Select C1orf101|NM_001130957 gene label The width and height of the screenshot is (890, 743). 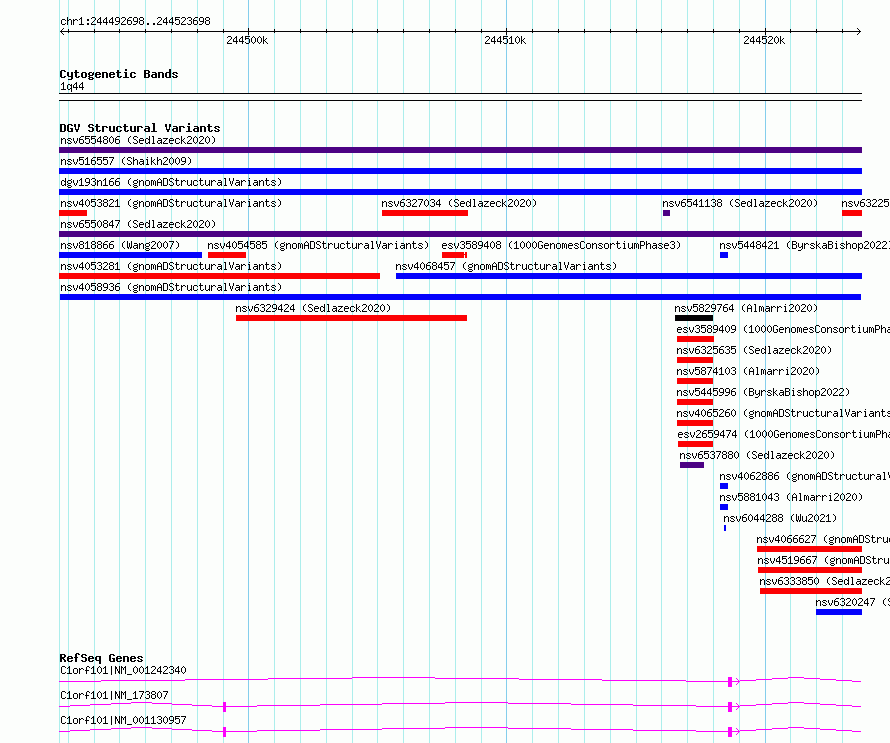point(123,720)
